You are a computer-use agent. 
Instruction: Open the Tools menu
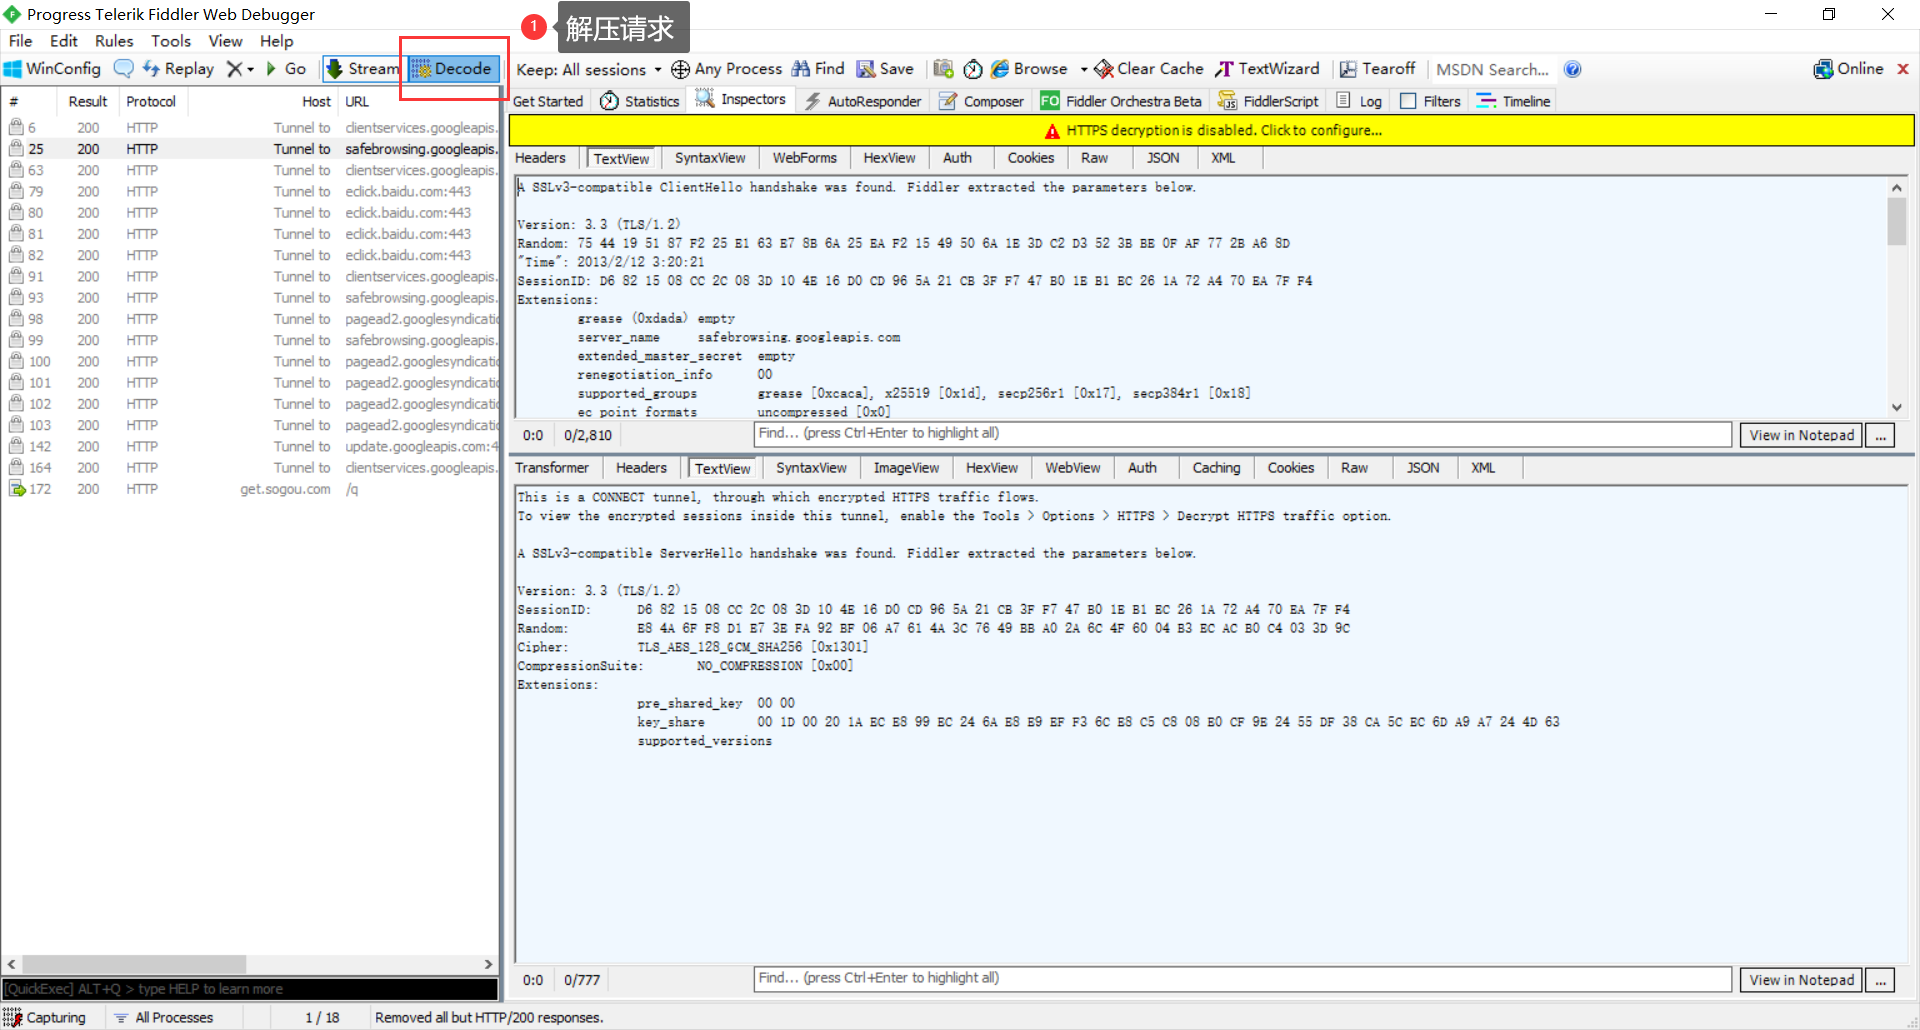[171, 41]
